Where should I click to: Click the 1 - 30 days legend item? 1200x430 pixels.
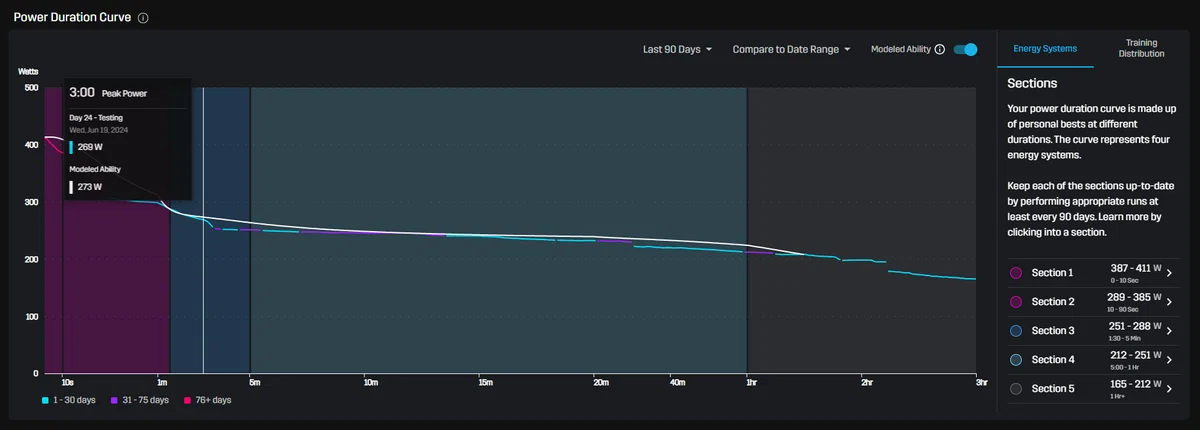coord(69,400)
